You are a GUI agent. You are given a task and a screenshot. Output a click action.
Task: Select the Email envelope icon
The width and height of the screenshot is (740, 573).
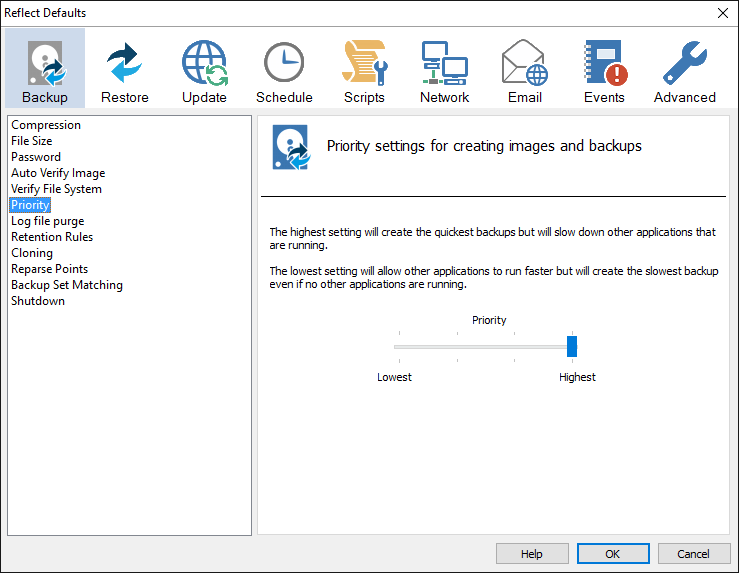pos(524,64)
